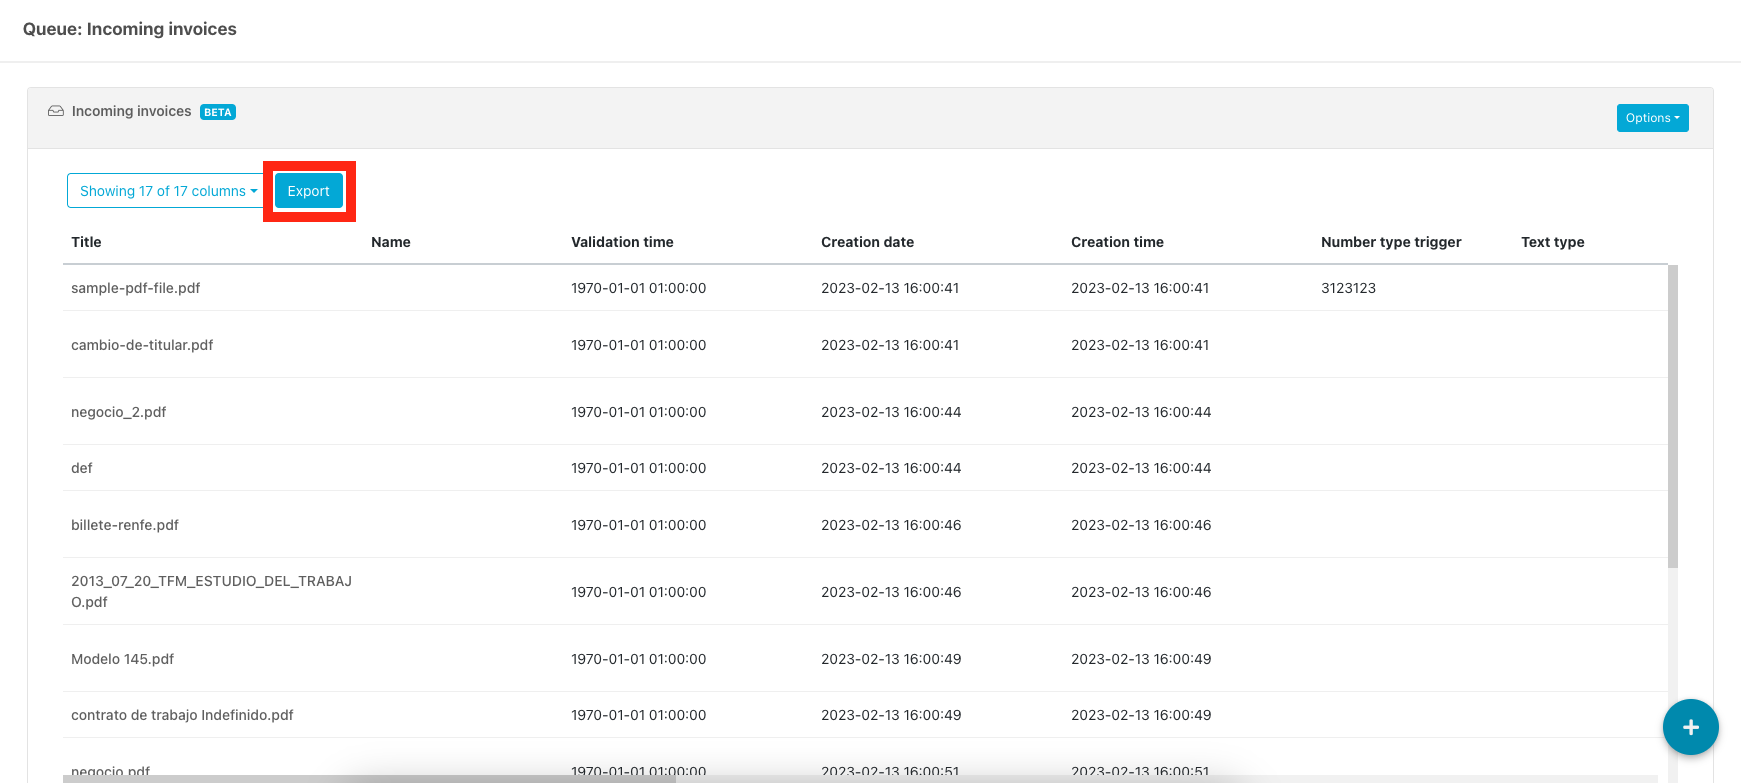
Task: Select the cambio-de-titular.pdf entry
Action: point(142,345)
